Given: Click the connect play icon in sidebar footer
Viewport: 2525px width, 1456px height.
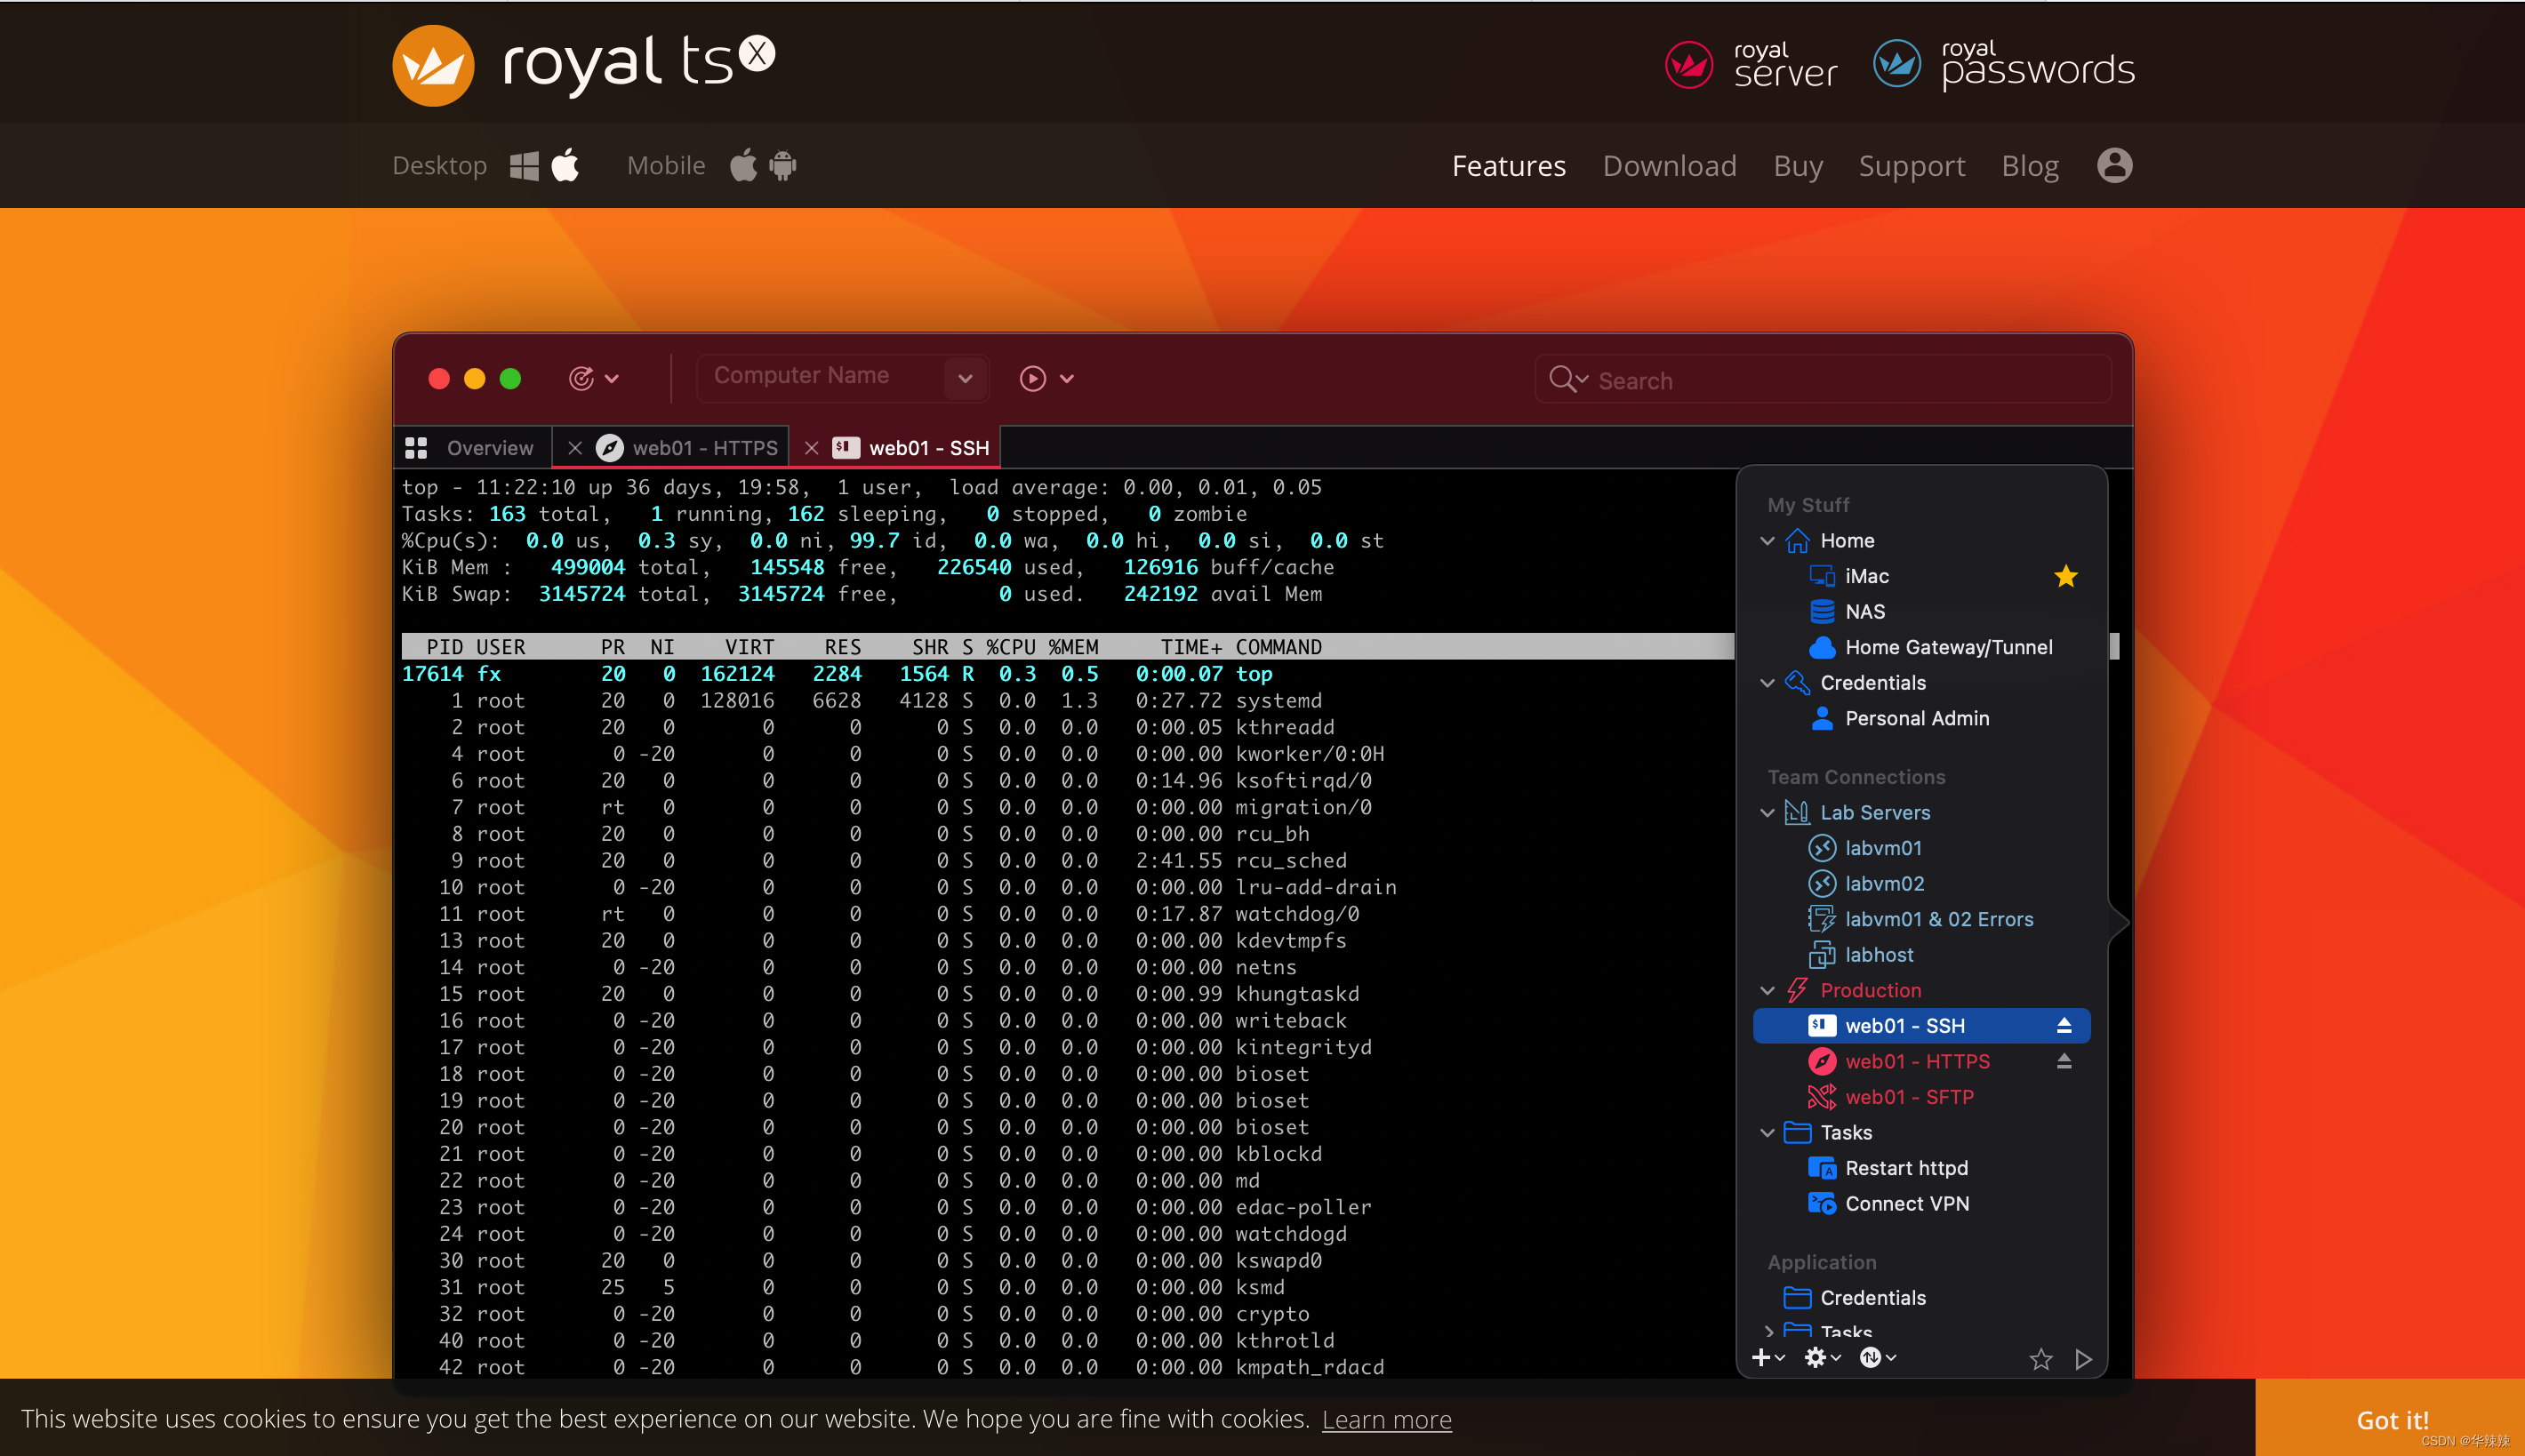Looking at the screenshot, I should tap(2084, 1359).
